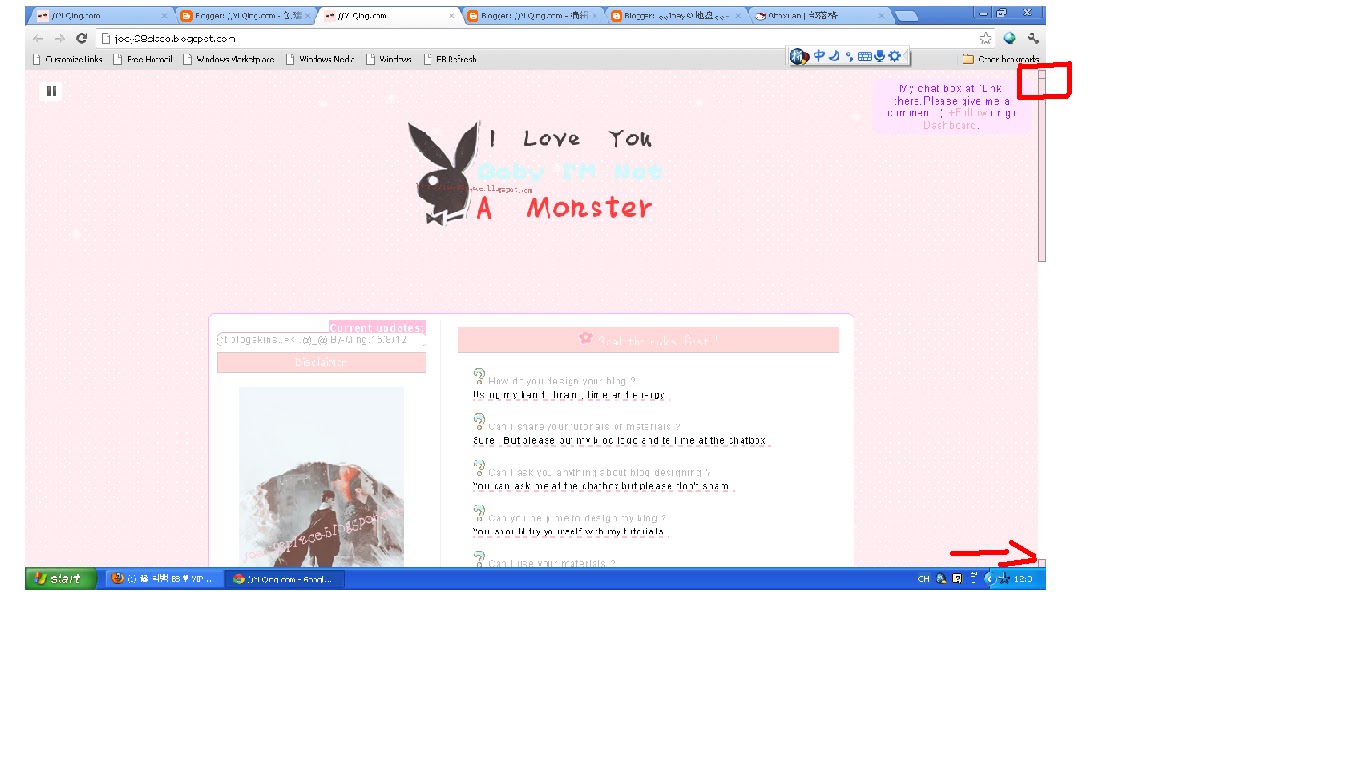
Task: Click the Disclaimer heading in sidebar
Action: pyautogui.click(x=321, y=362)
